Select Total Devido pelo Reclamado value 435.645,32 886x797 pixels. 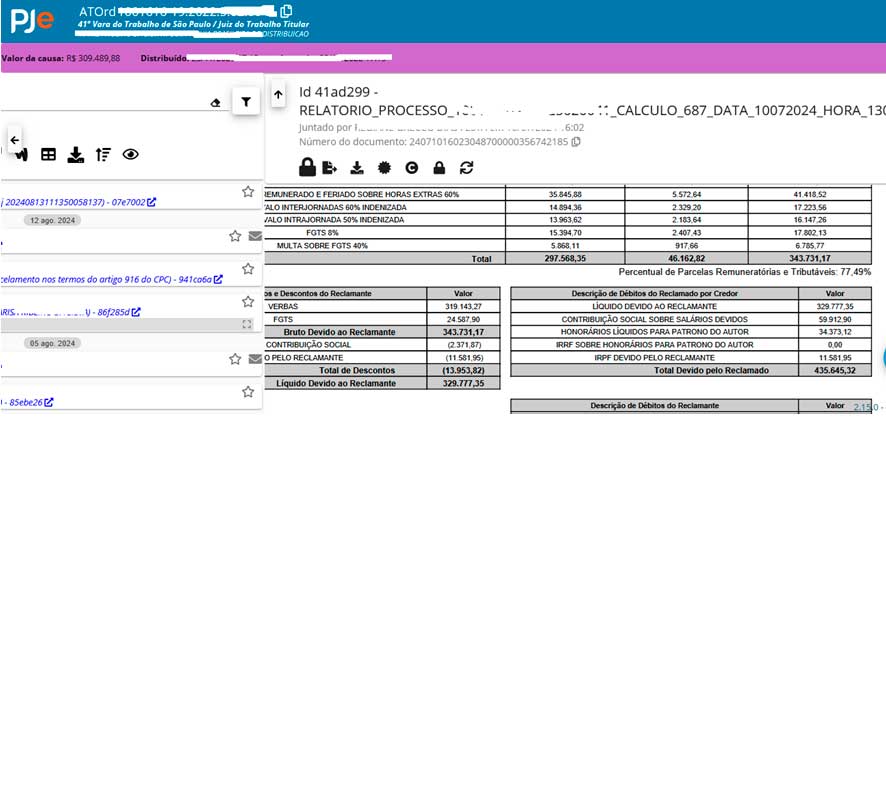[835, 370]
